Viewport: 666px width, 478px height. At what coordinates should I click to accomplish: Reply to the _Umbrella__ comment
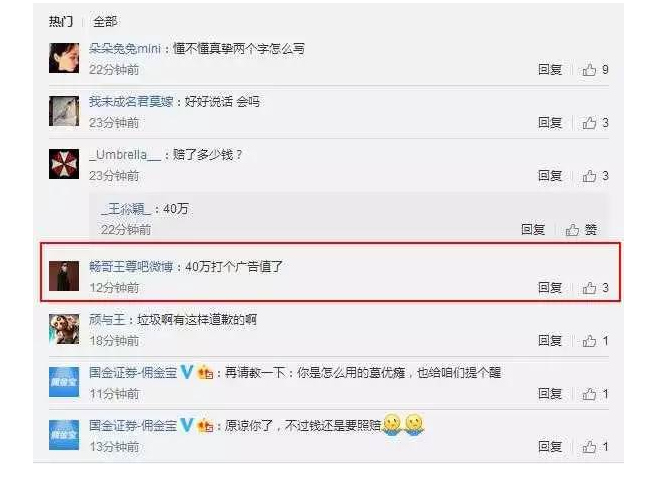pos(550,175)
